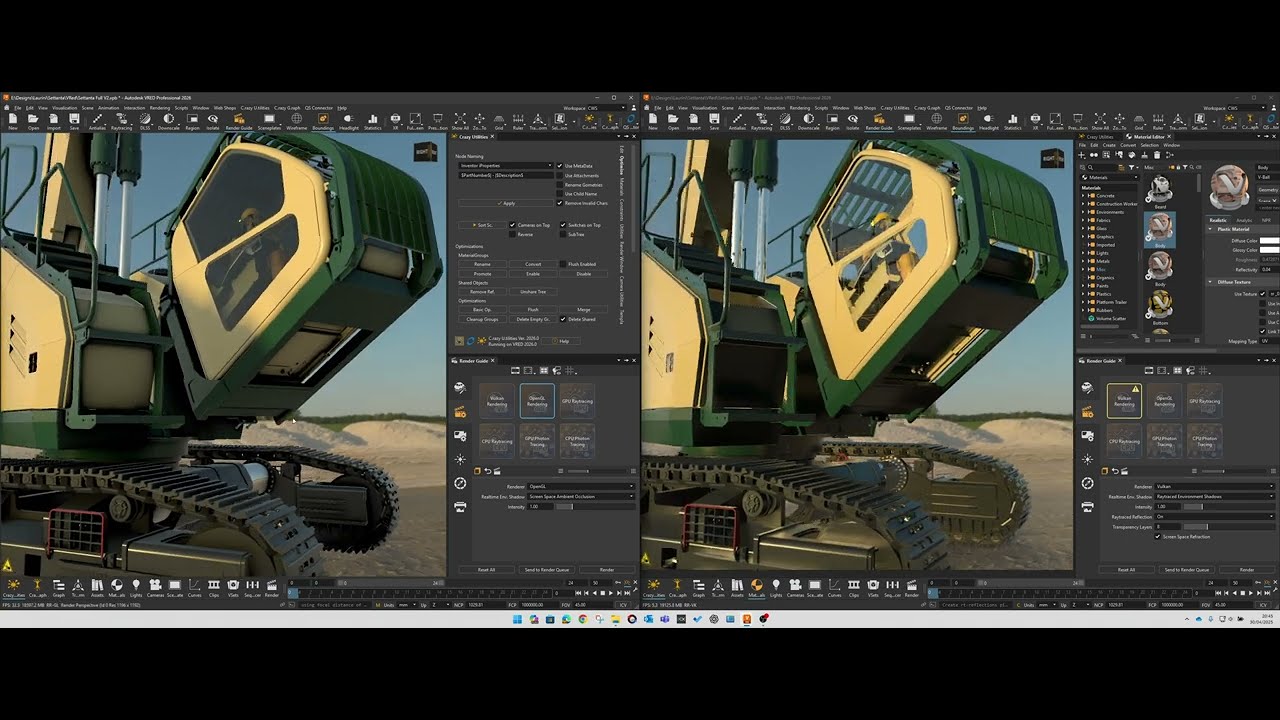The height and width of the screenshot is (720, 1280).
Task: Toggle Delete Shared checkbox
Action: click(x=562, y=319)
